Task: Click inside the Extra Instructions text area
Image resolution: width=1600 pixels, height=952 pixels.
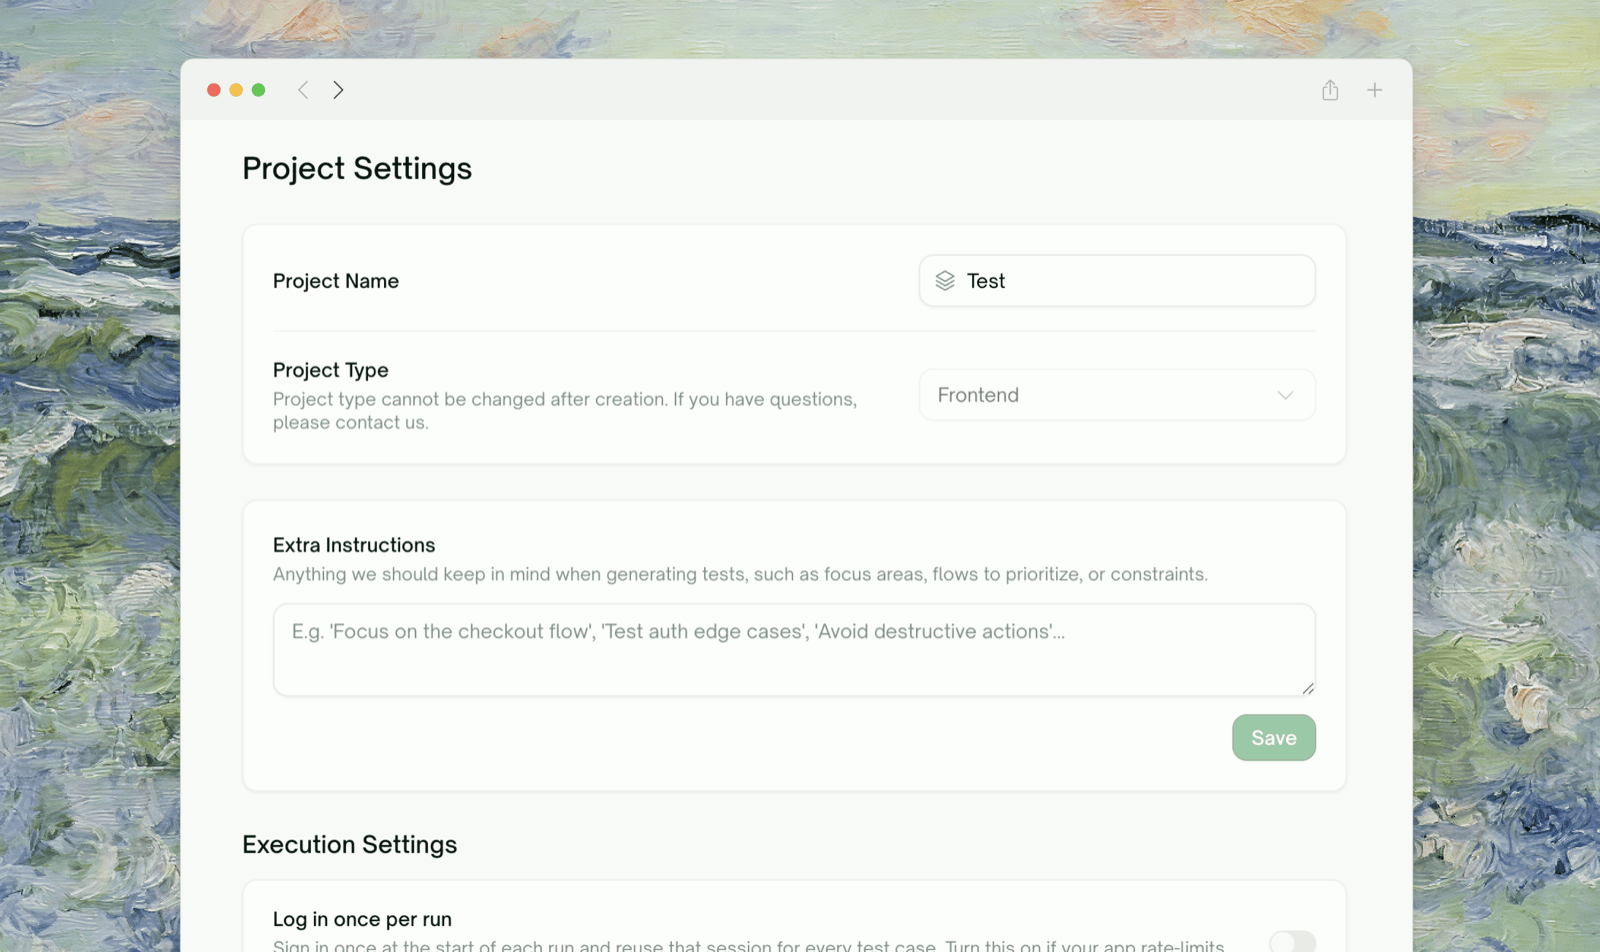Action: tap(794, 650)
